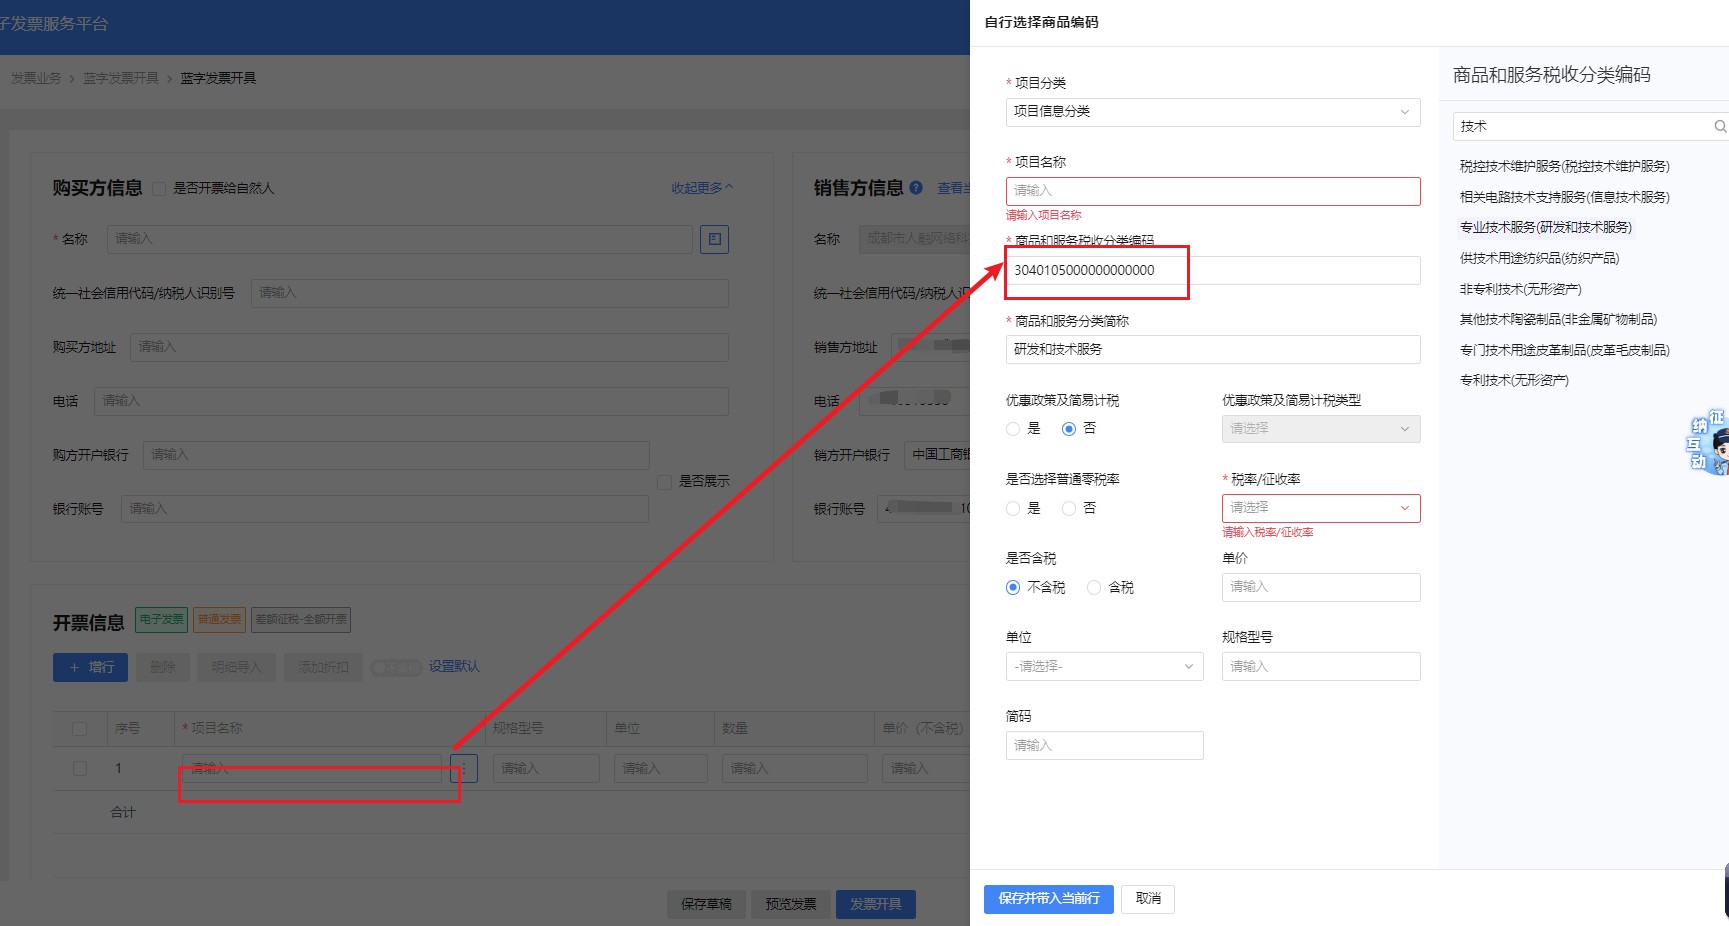Click the search icon in tax code panel
1729x926 pixels.
[1719, 126]
